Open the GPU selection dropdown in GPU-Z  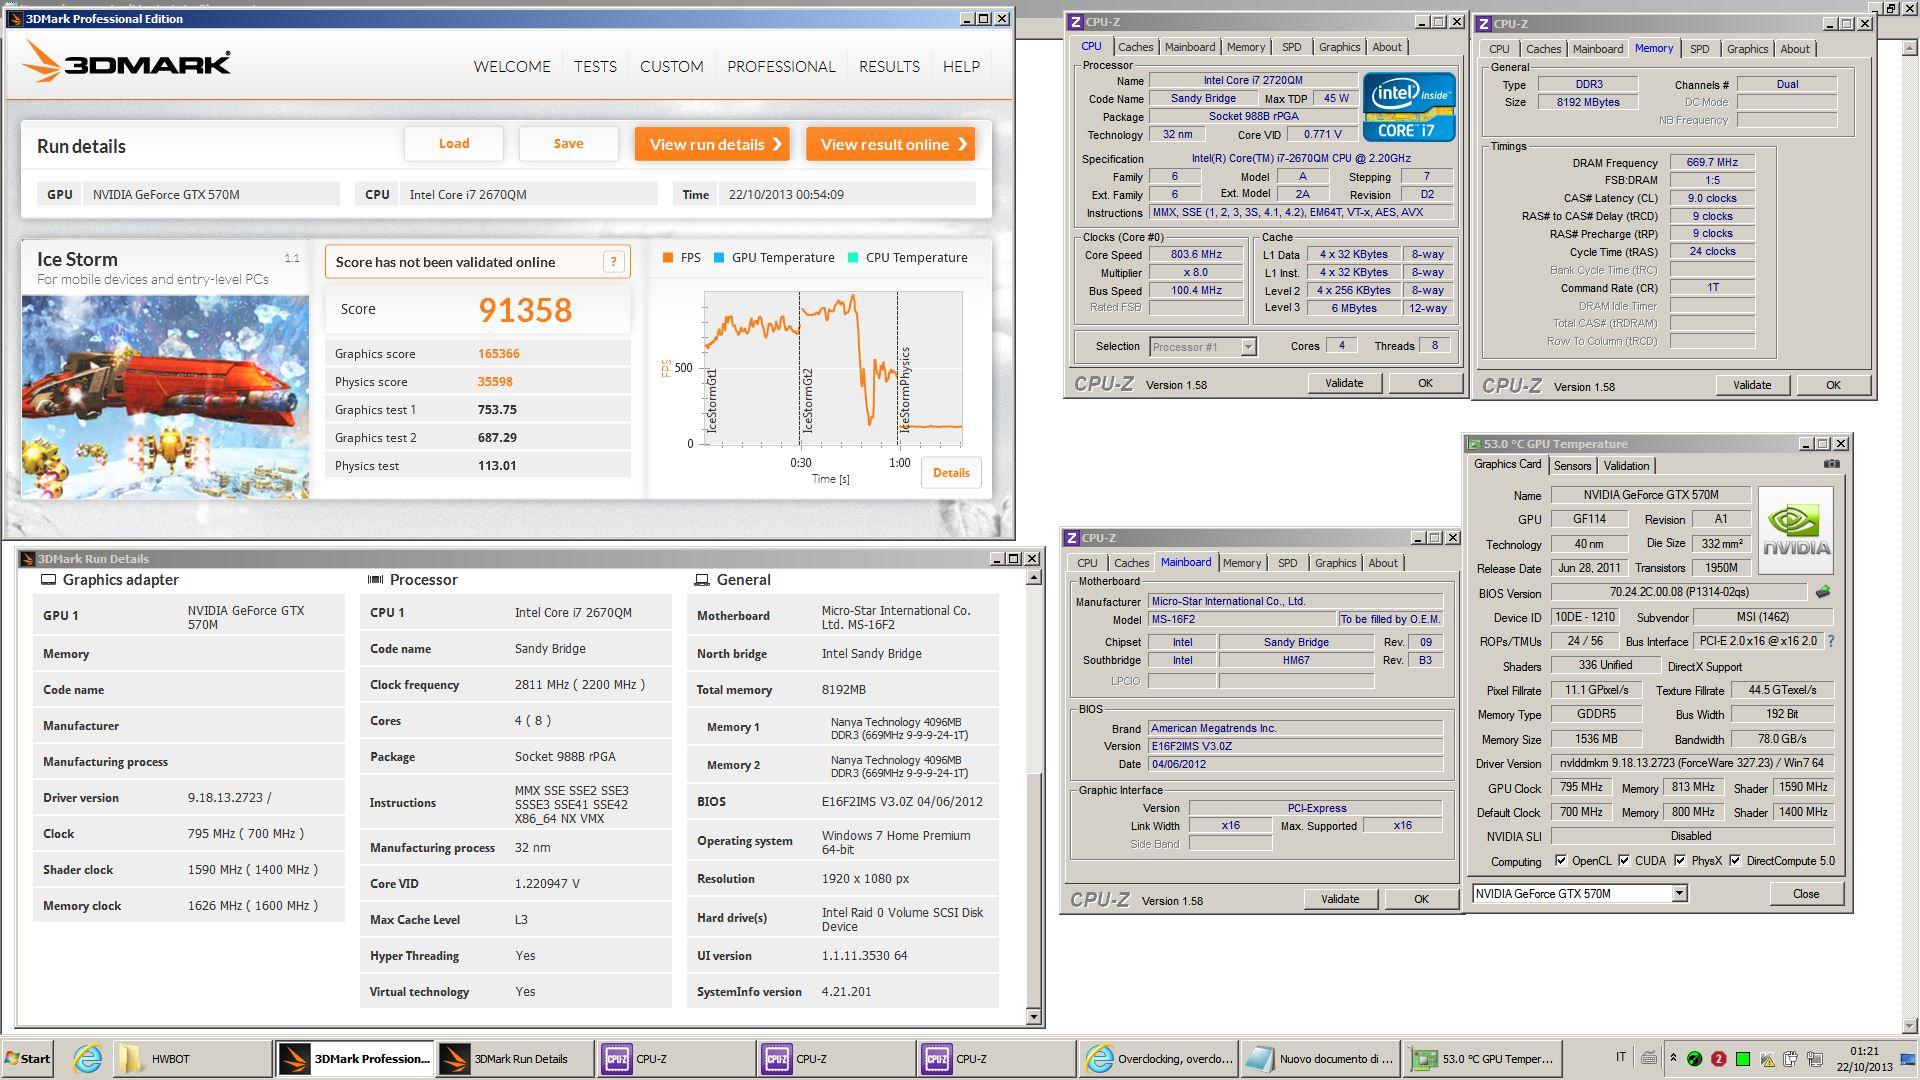[1679, 893]
